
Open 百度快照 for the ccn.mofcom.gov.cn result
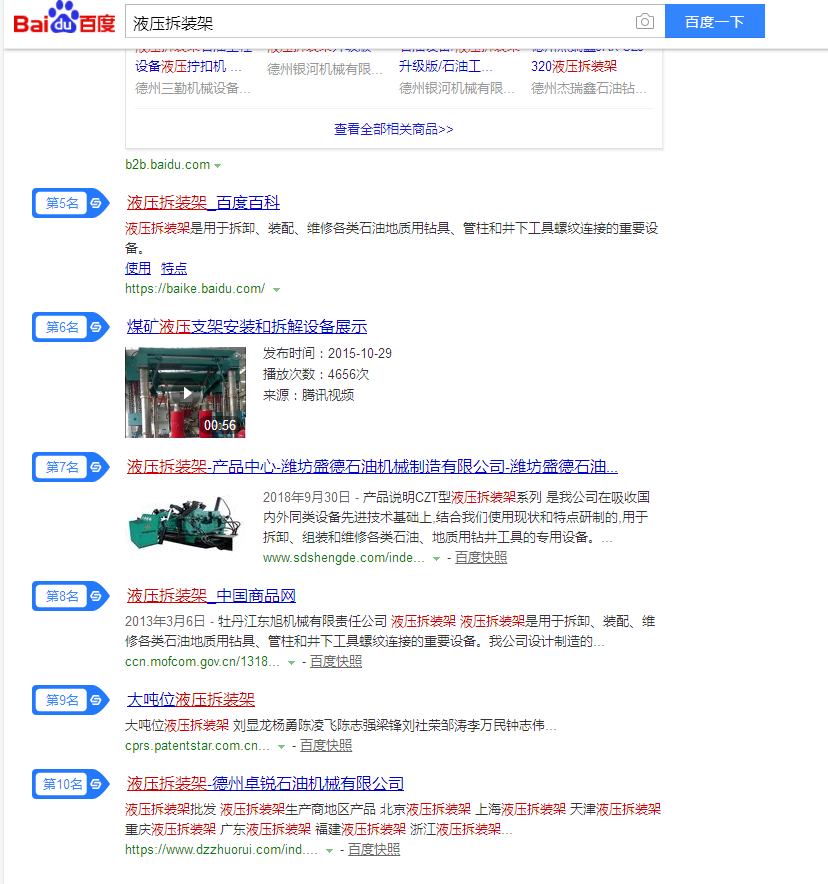point(336,662)
